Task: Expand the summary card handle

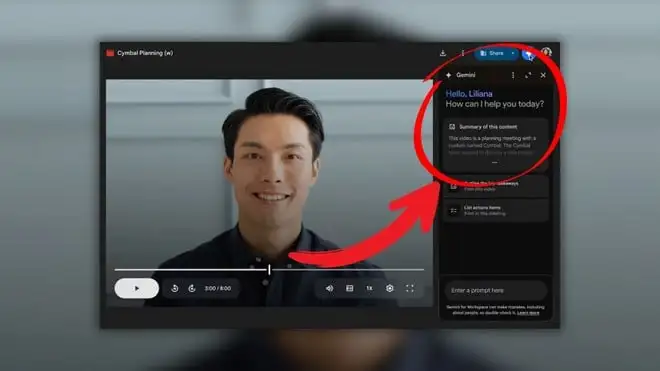Action: (x=495, y=163)
